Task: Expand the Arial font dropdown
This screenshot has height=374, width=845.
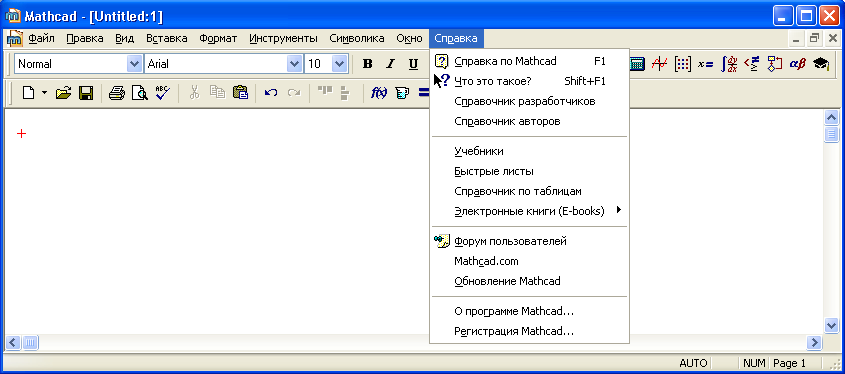Action: click(294, 64)
